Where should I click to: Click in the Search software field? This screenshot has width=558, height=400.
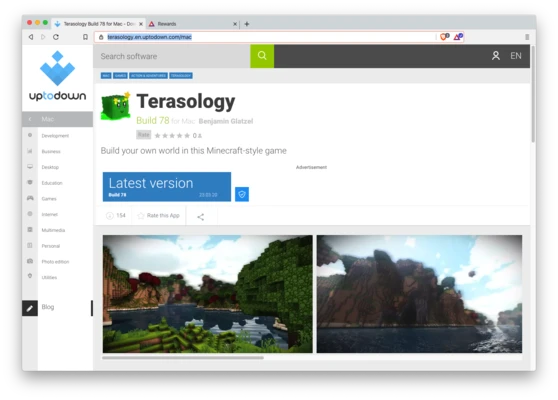tap(172, 56)
